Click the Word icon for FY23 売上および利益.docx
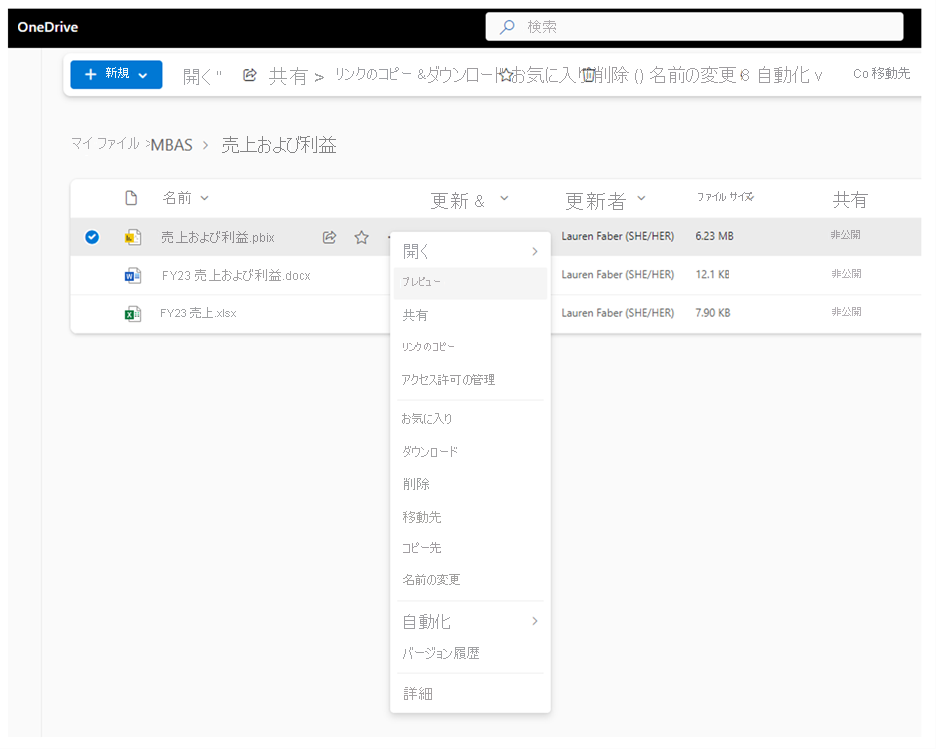This screenshot has width=936, height=749. (132, 275)
